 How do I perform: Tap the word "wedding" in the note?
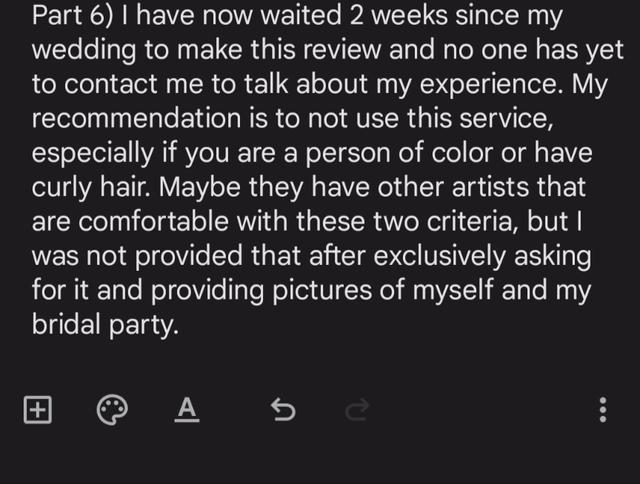[84, 50]
